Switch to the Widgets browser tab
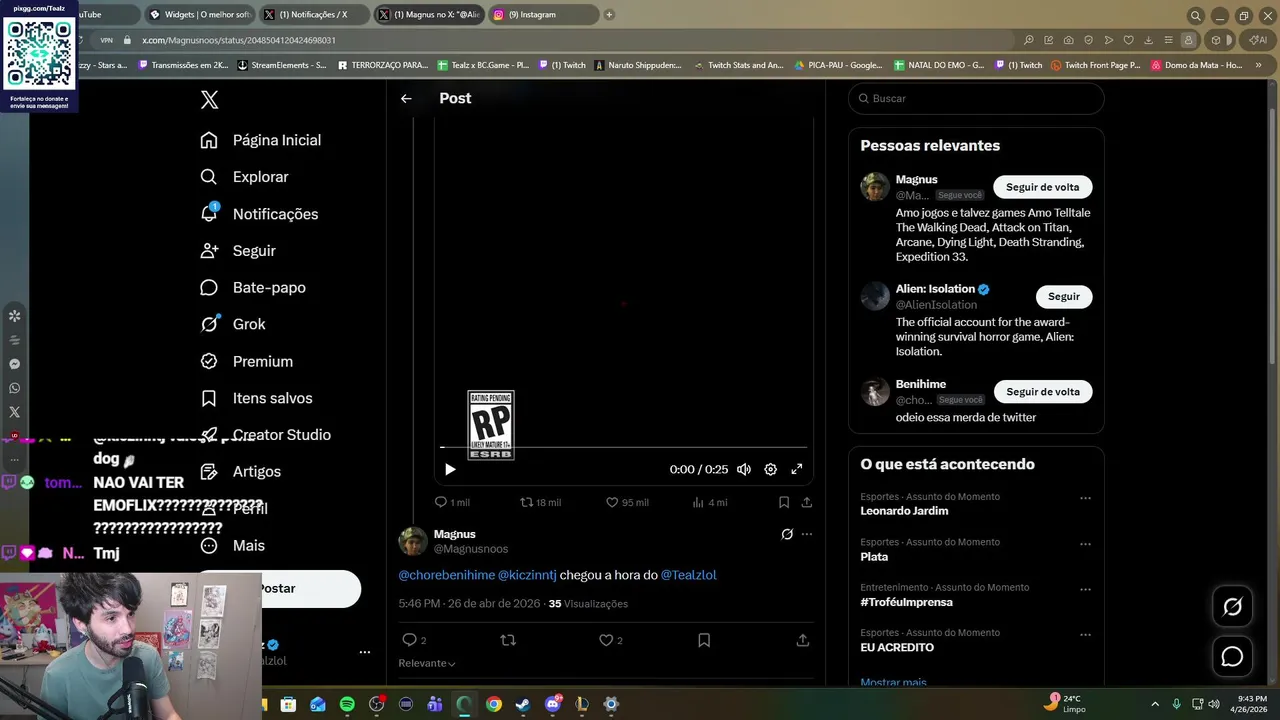The width and height of the screenshot is (1280, 720). tap(198, 15)
